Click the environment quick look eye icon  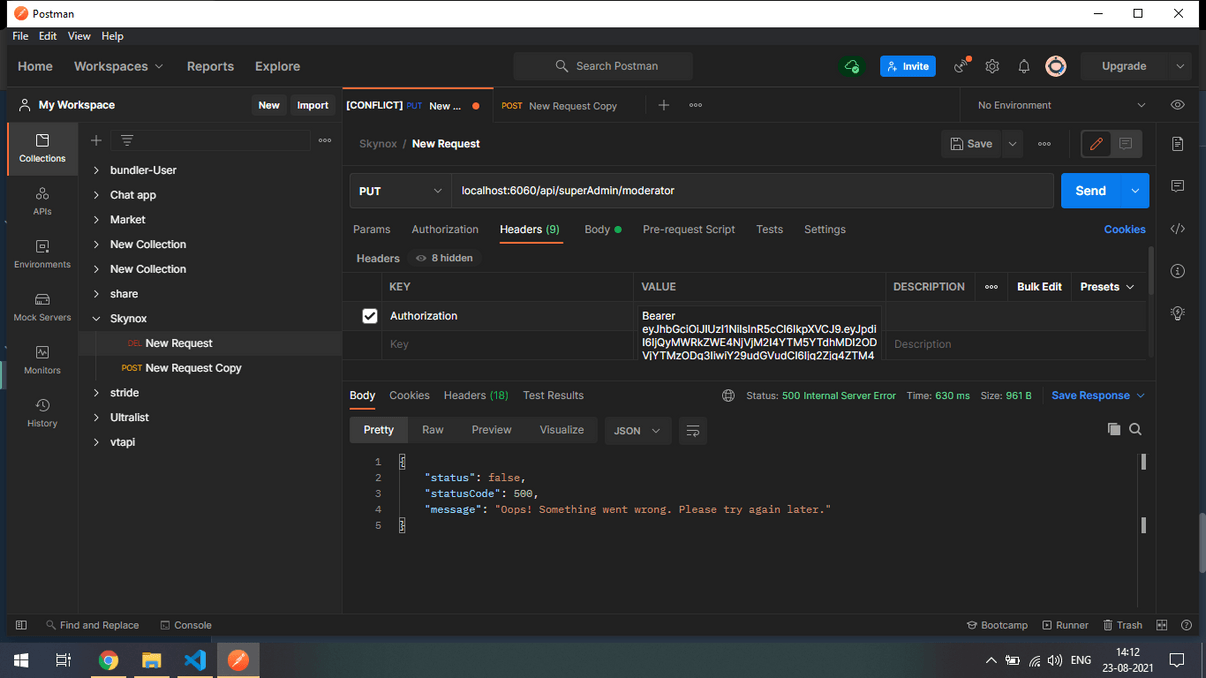pos(1177,105)
